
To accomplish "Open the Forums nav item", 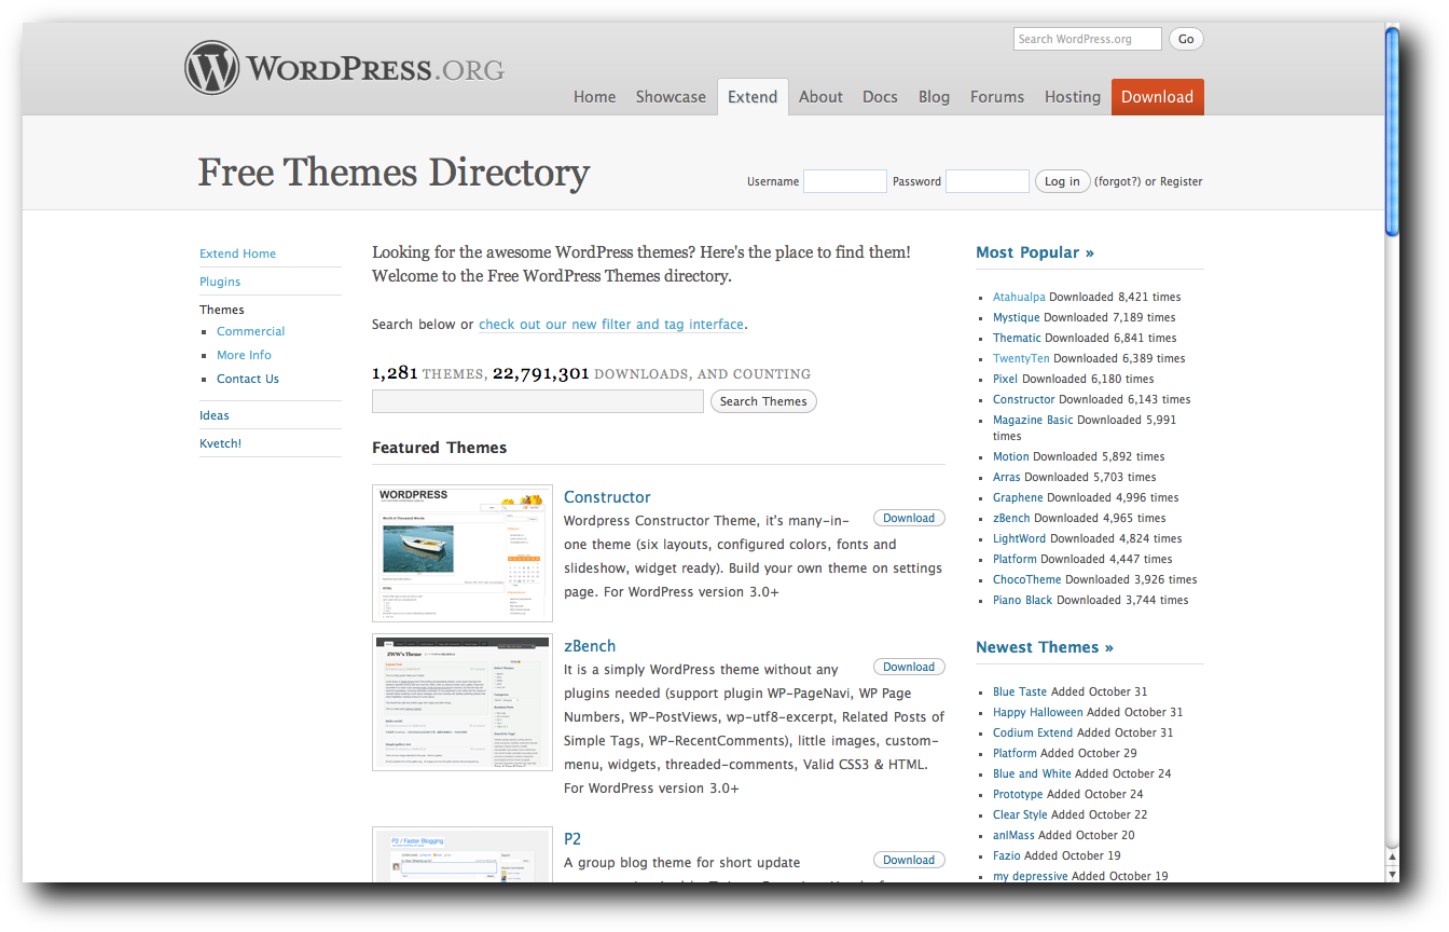I will (997, 97).
